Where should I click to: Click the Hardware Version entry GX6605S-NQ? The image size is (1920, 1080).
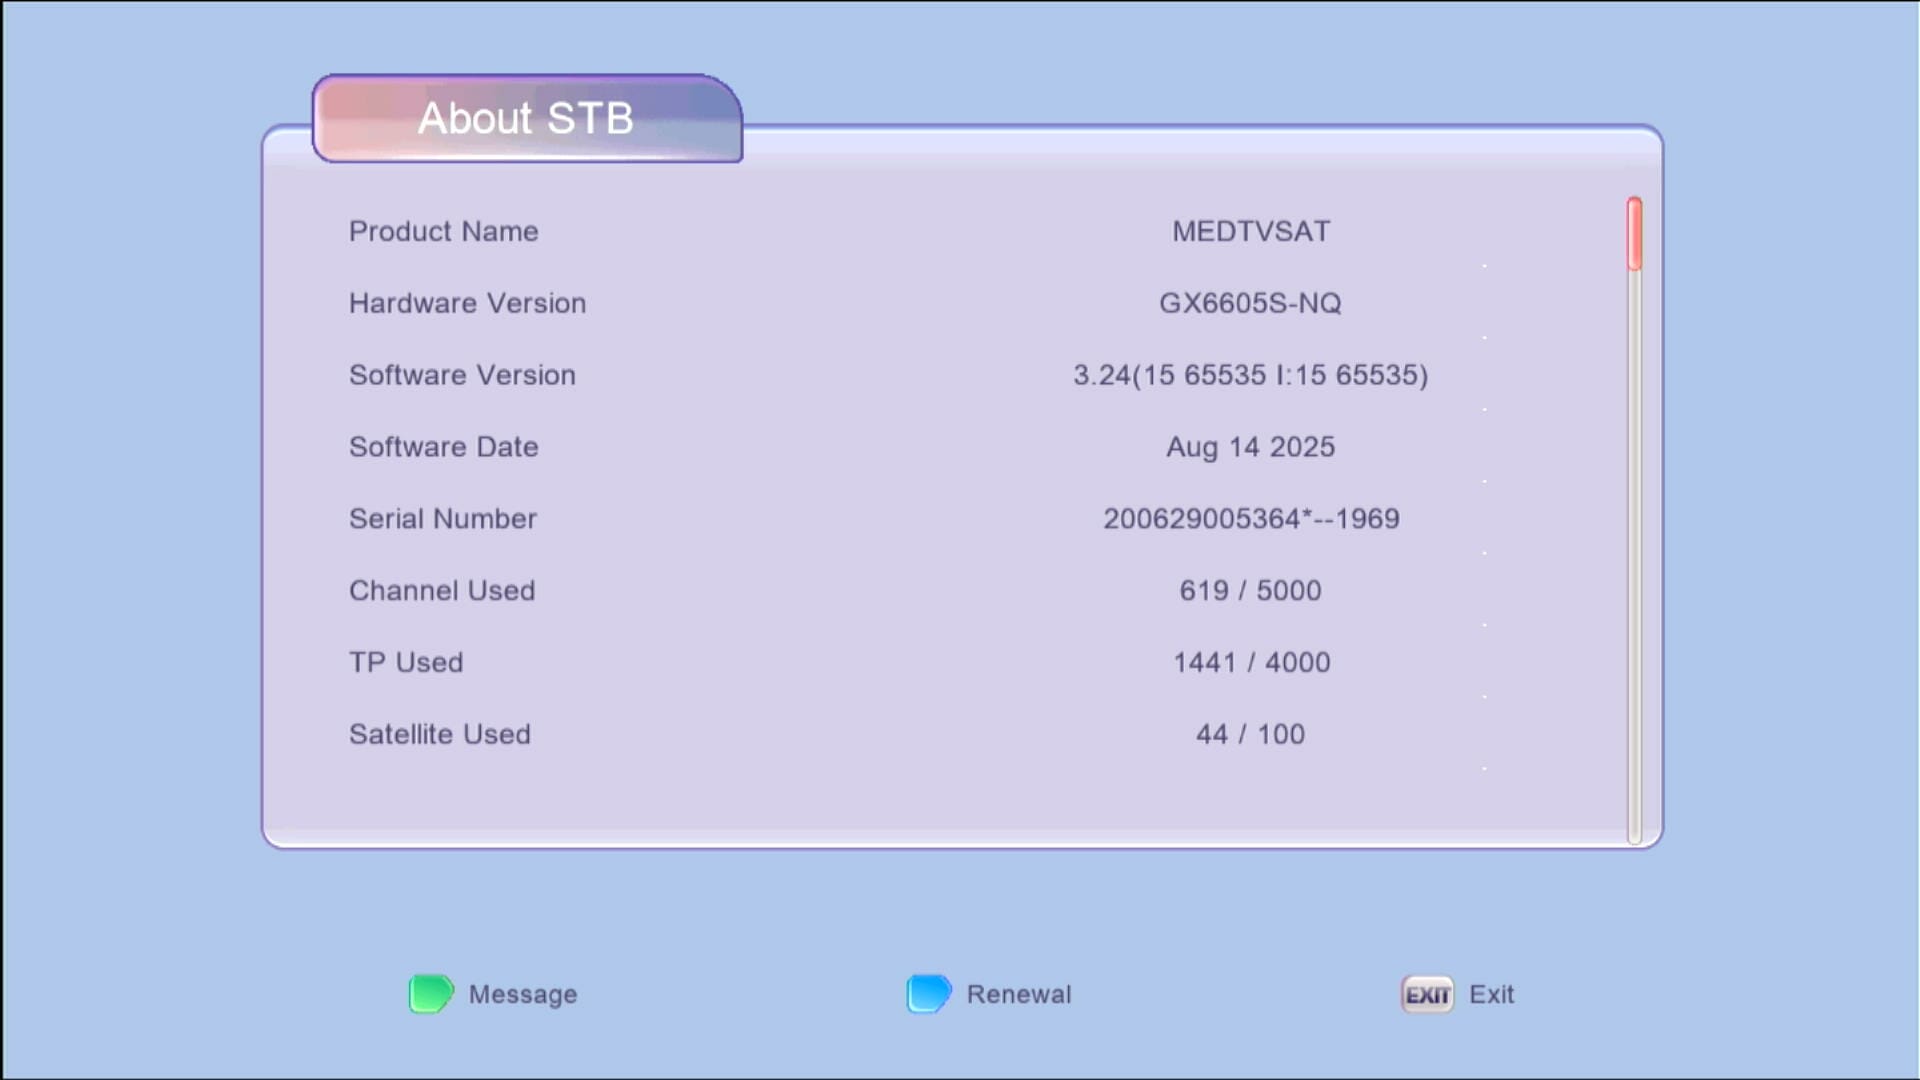[x=1250, y=303]
